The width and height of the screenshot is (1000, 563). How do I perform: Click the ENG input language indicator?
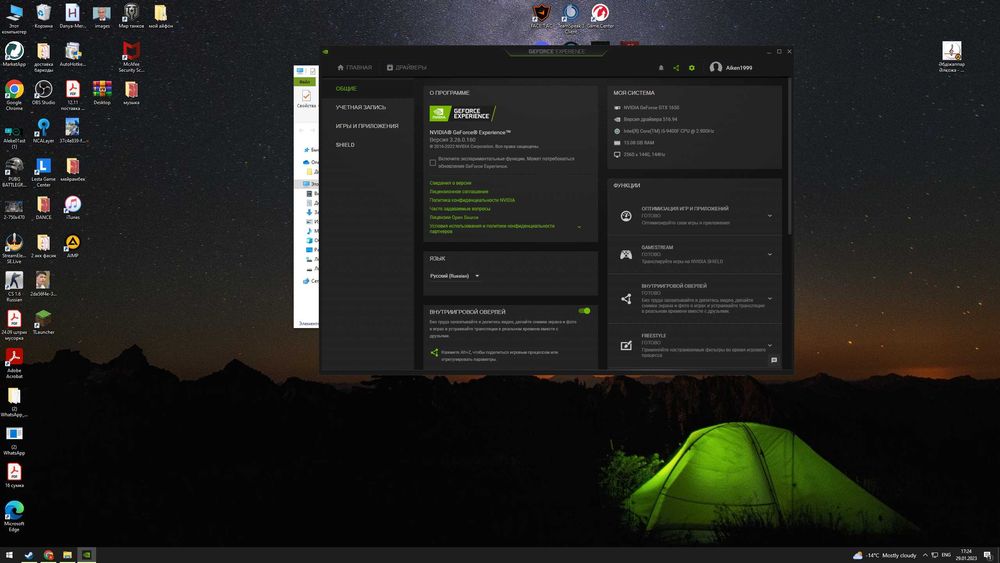946,555
